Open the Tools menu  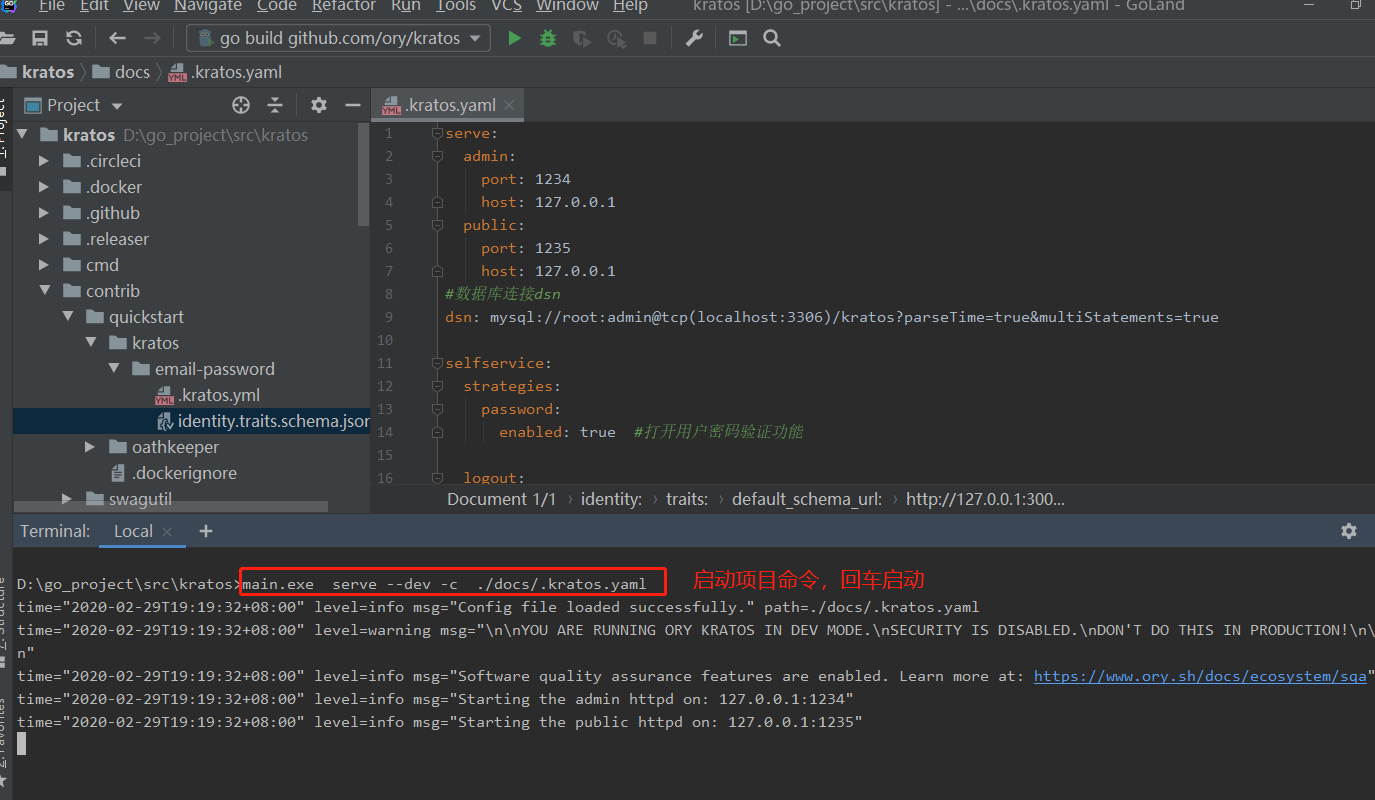pyautogui.click(x=455, y=6)
